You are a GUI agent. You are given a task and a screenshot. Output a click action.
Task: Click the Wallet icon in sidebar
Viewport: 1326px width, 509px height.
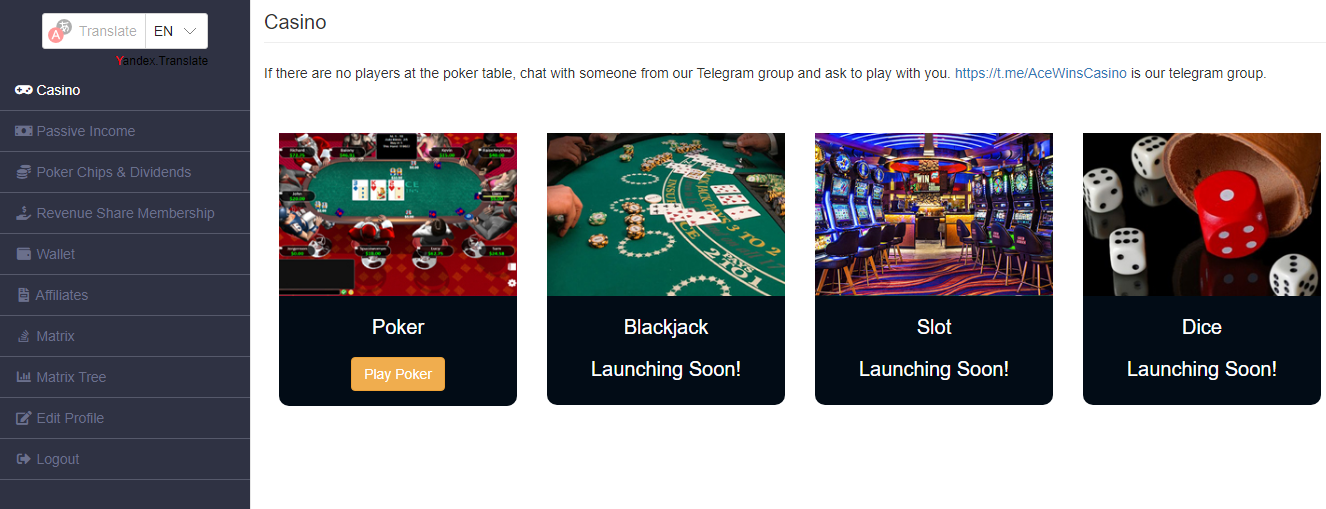24,254
